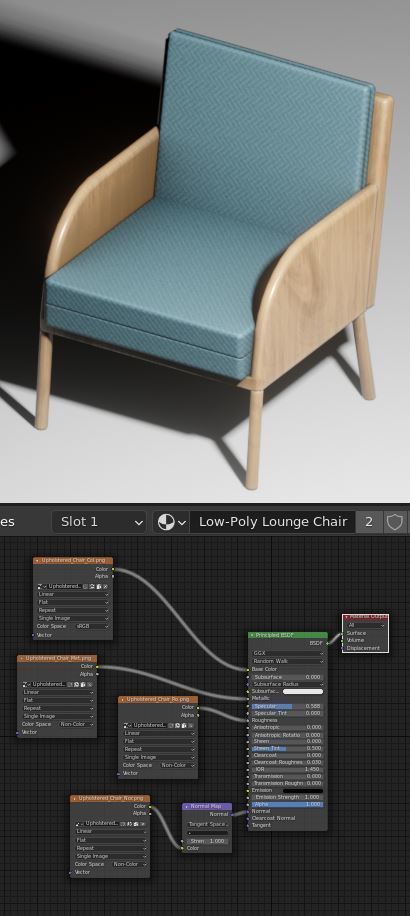Toggle fake user in Met.png node
Image resolution: width=410 pixels, height=916 pixels.
(70, 684)
